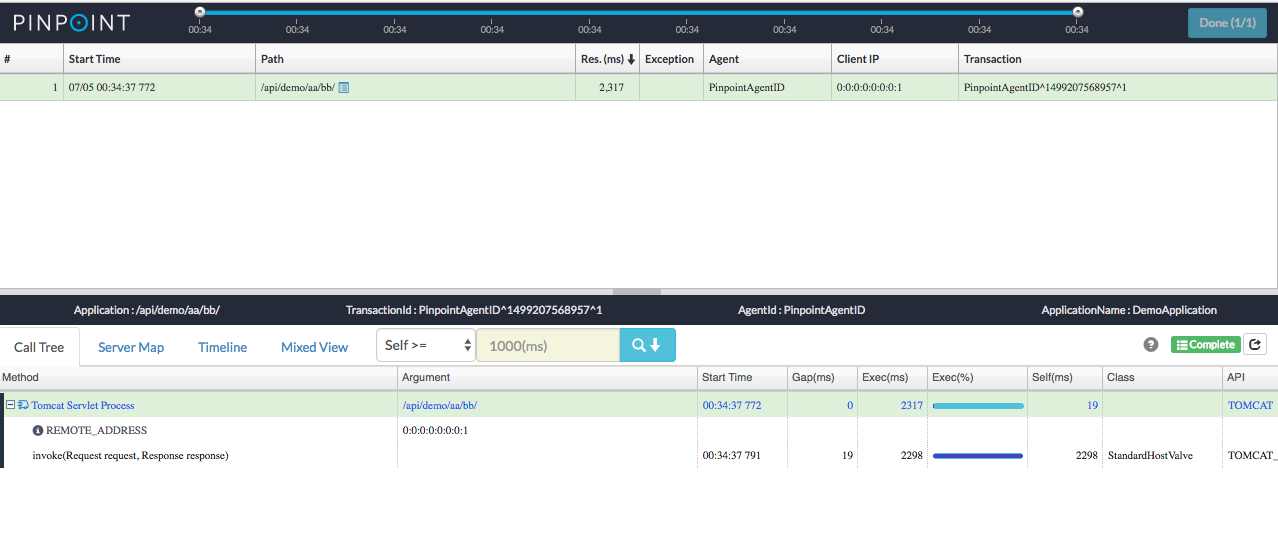Sort by Res. (ms) column header

pyautogui.click(x=607, y=59)
